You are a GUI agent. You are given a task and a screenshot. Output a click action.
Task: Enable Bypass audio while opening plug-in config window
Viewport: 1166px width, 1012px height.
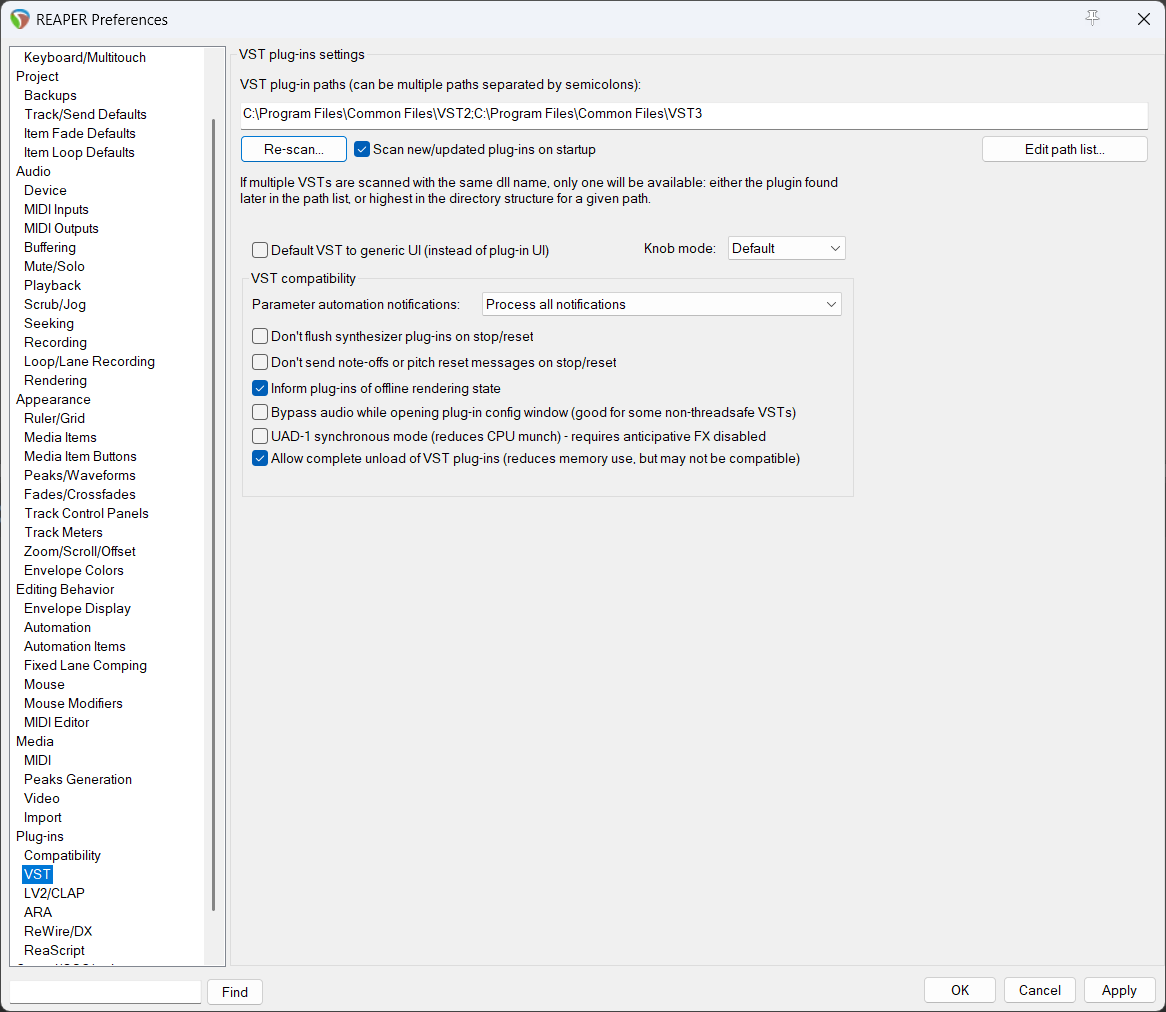[x=260, y=412]
